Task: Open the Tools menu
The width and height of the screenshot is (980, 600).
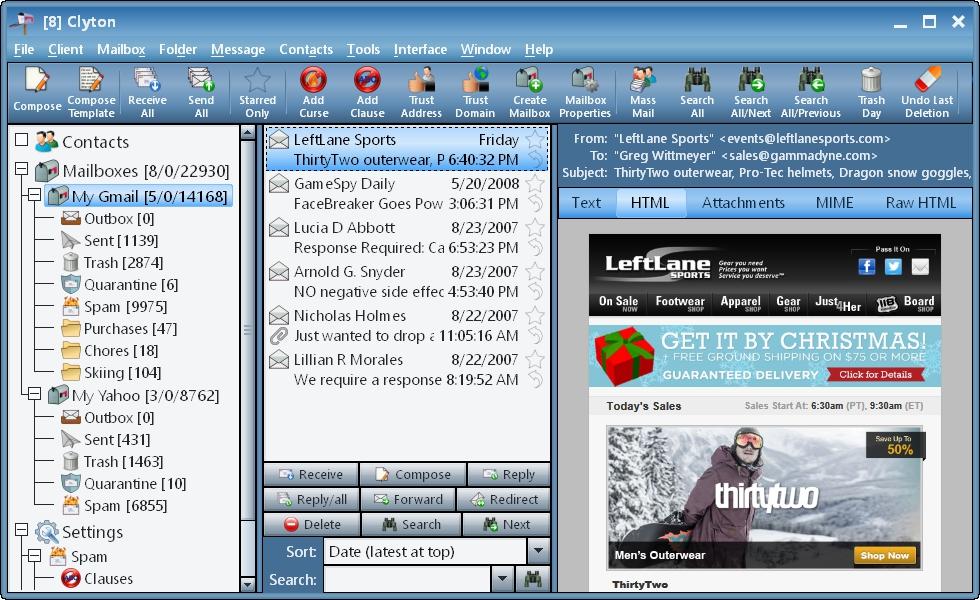Action: click(x=363, y=49)
